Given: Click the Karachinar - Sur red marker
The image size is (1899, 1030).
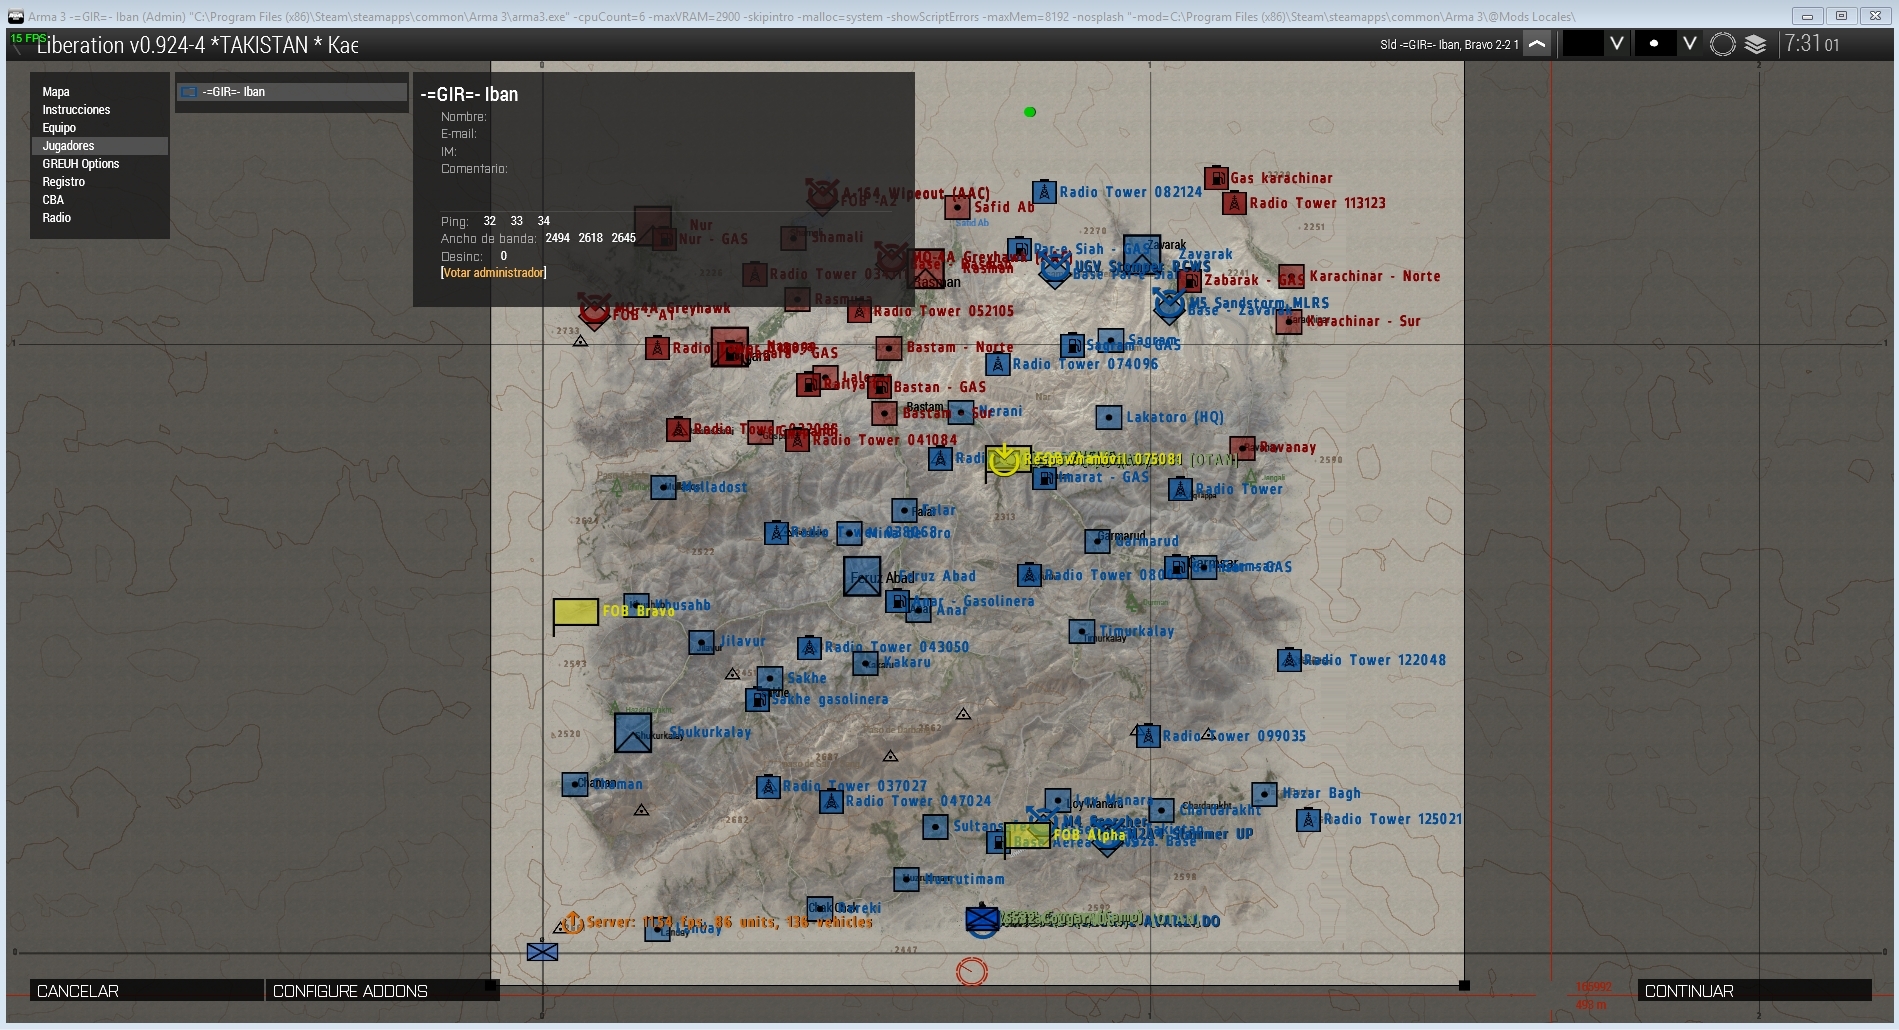Looking at the screenshot, I should coord(1289,322).
